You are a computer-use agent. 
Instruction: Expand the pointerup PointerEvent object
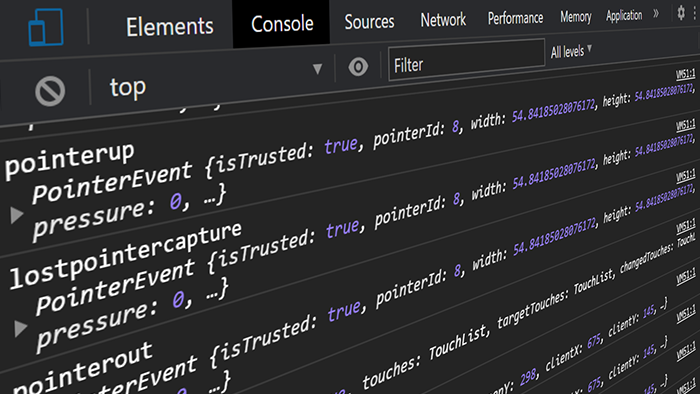(x=17, y=215)
